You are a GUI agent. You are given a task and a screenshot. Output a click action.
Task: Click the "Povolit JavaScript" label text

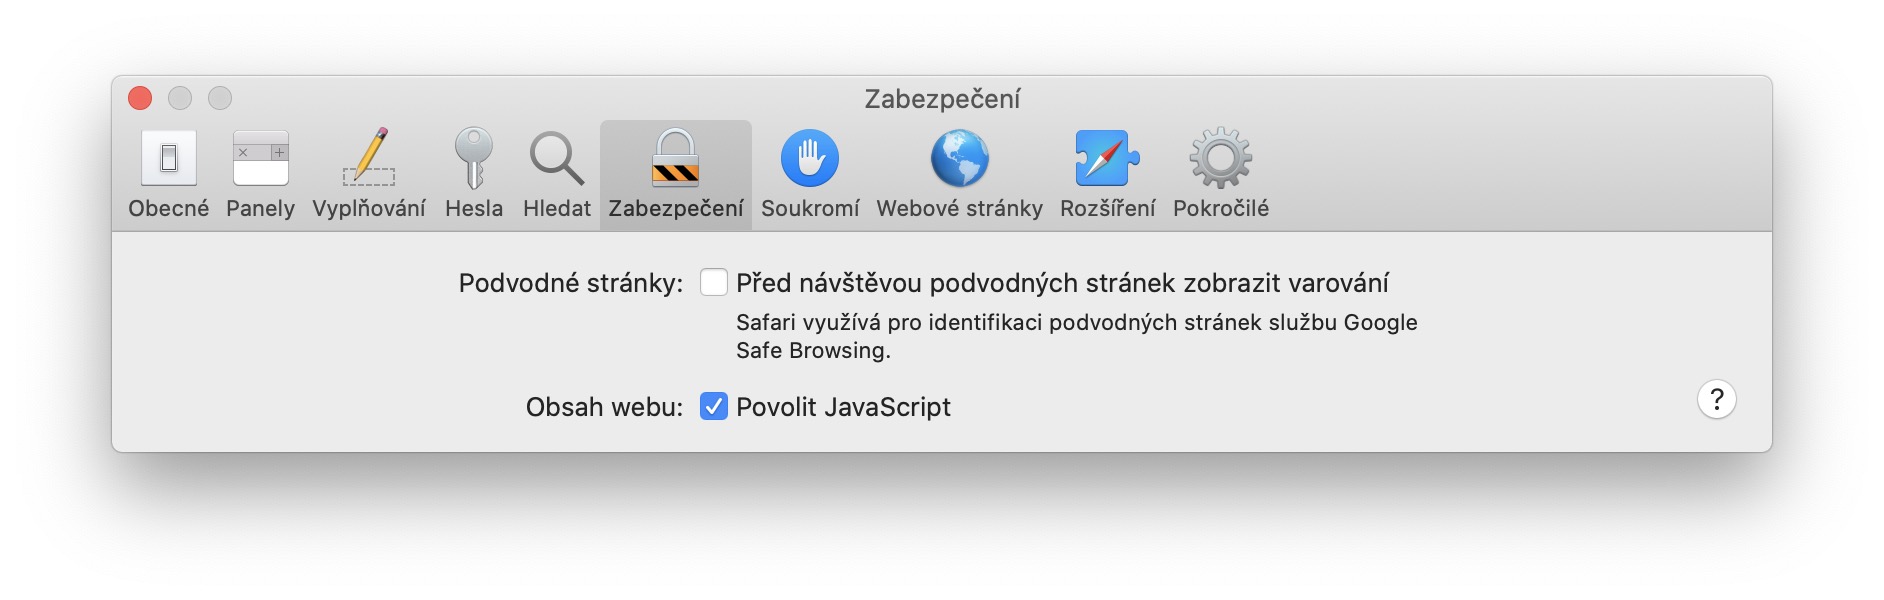click(843, 407)
